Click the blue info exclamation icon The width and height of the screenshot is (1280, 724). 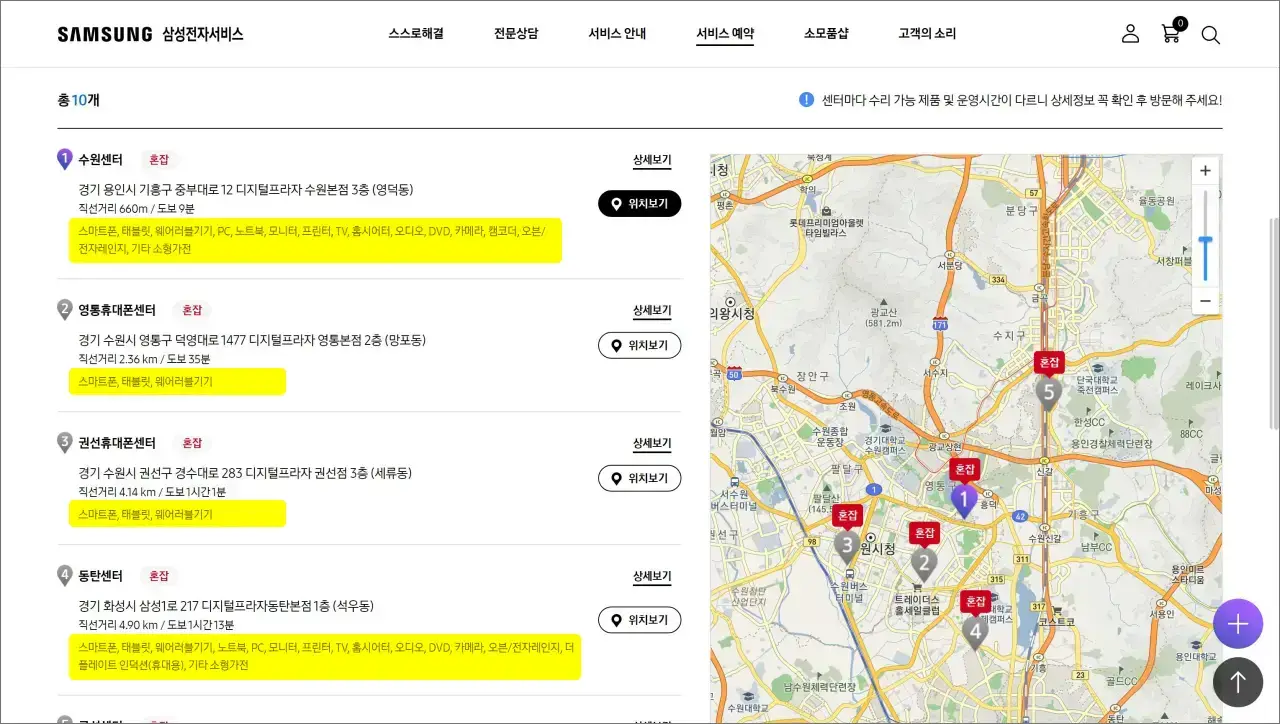[806, 100]
